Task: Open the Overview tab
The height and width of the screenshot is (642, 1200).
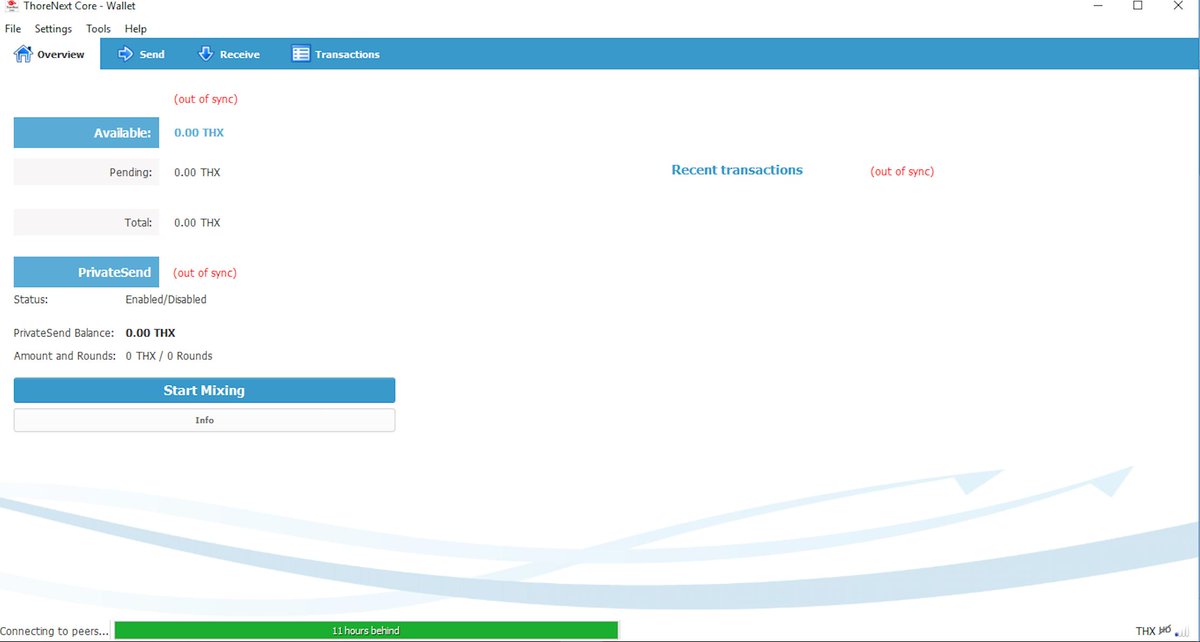Action: [x=50, y=54]
